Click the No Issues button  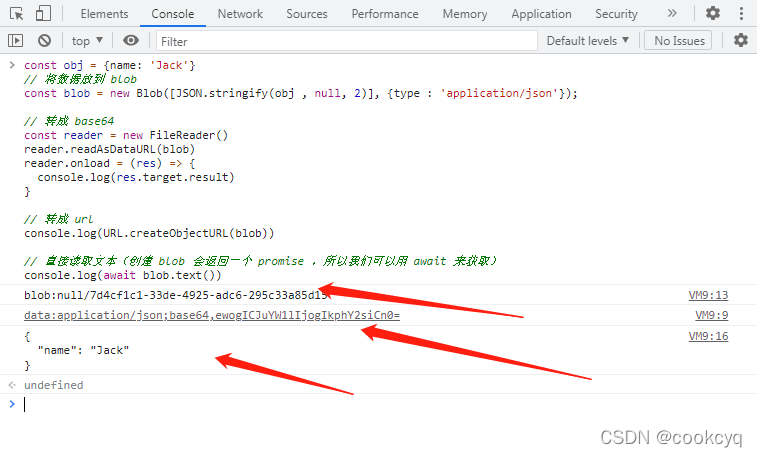(679, 41)
